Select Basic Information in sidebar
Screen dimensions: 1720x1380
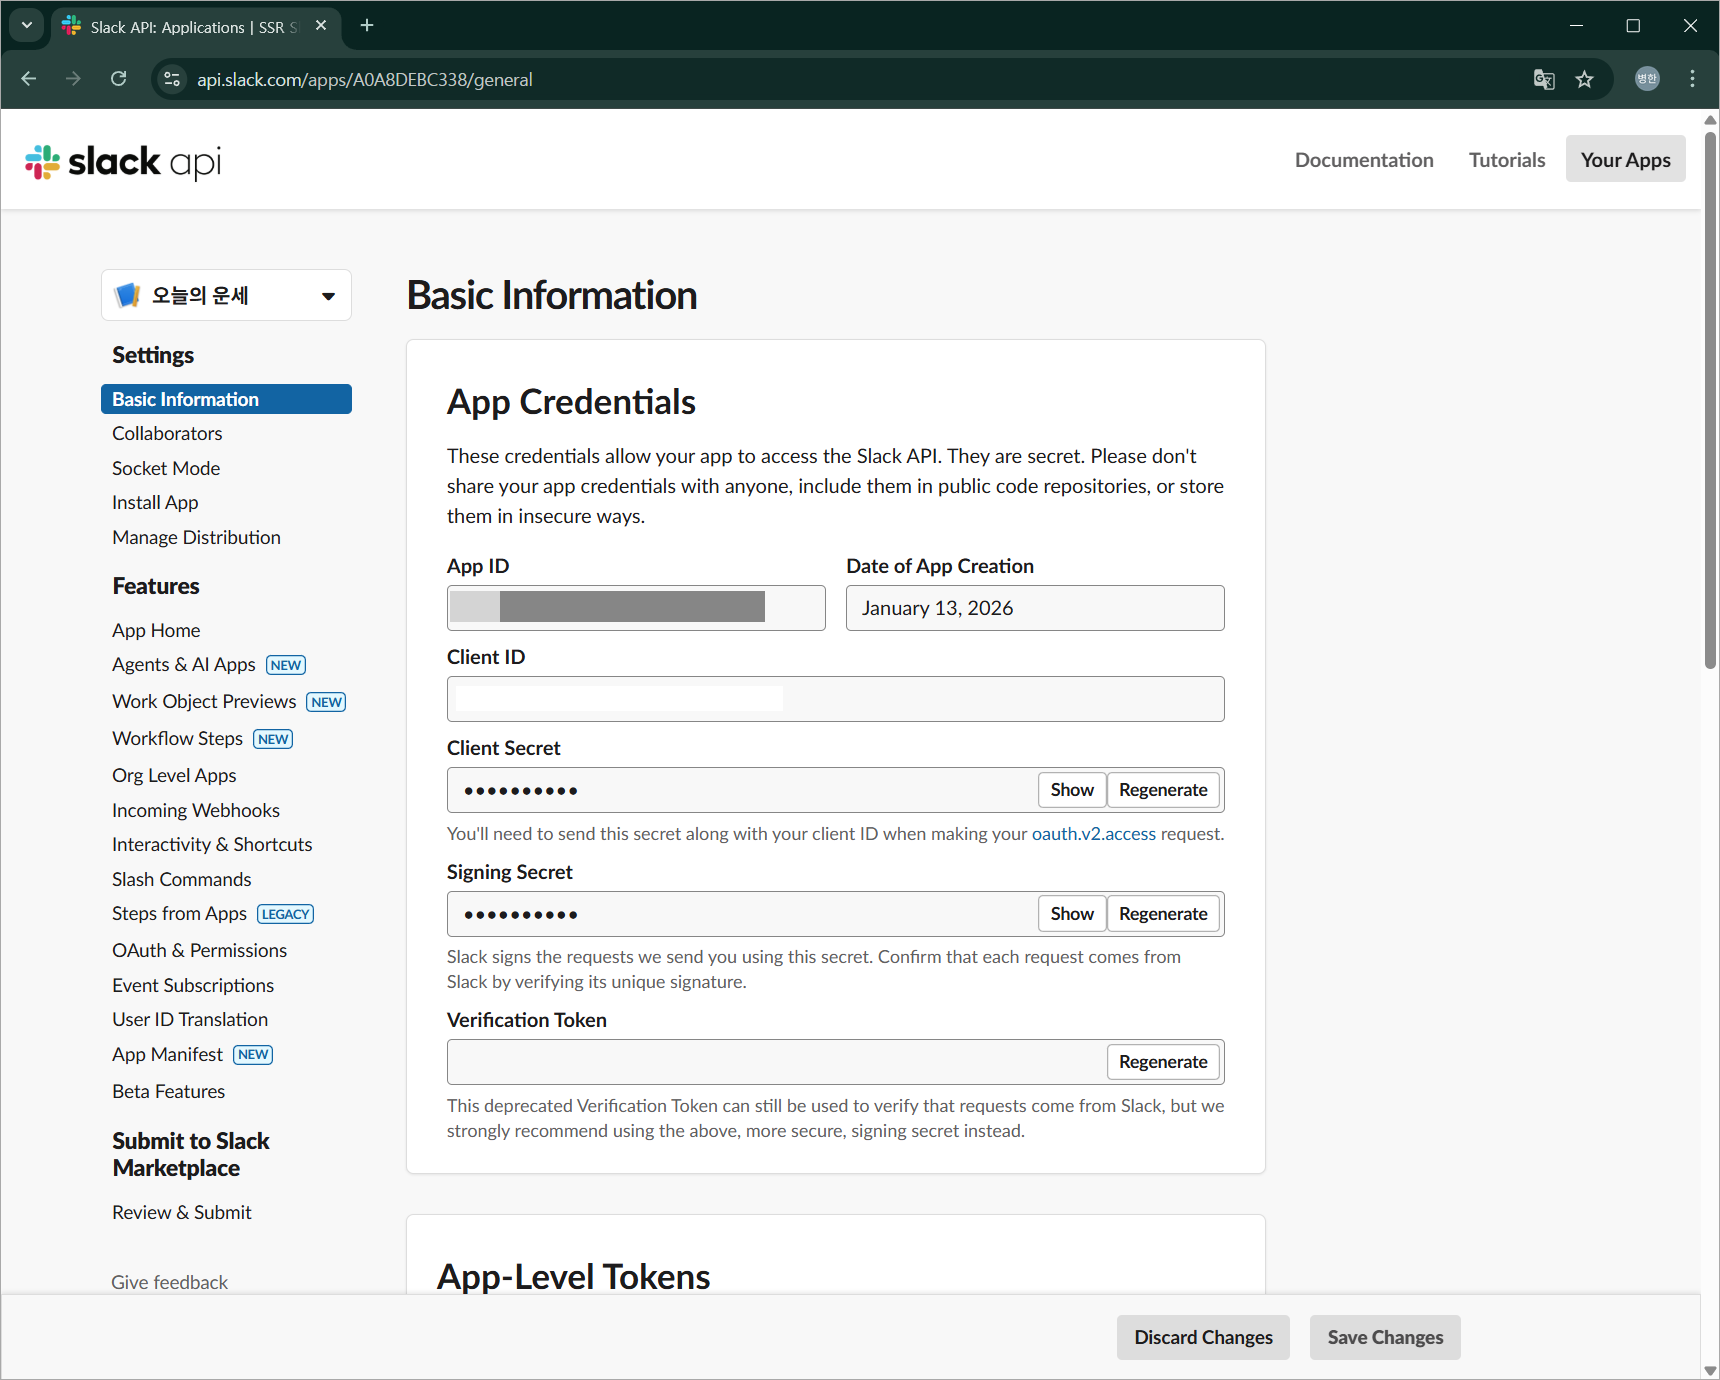pos(226,399)
